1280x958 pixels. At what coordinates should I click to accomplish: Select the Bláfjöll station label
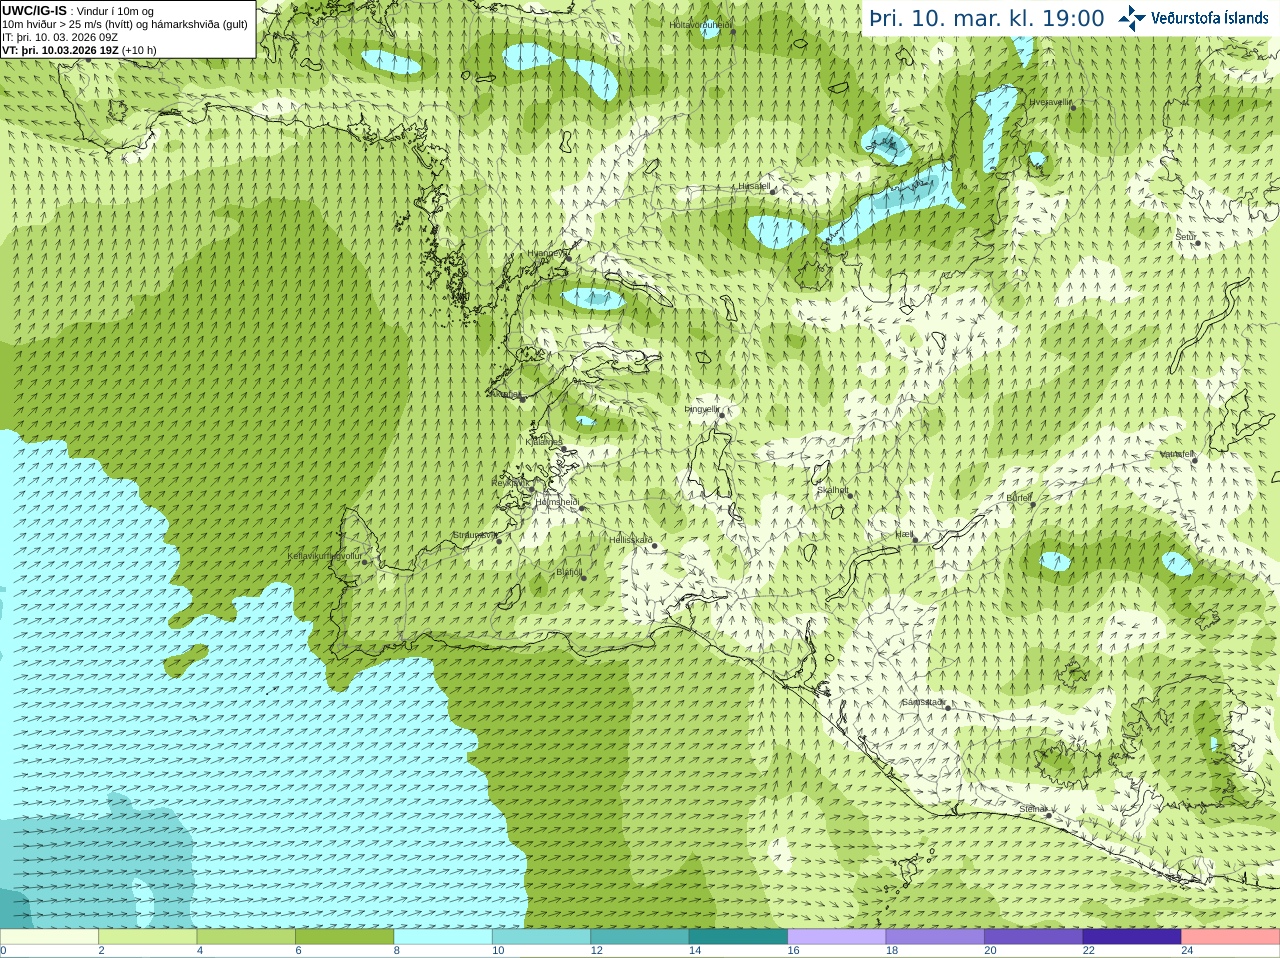[569, 573]
